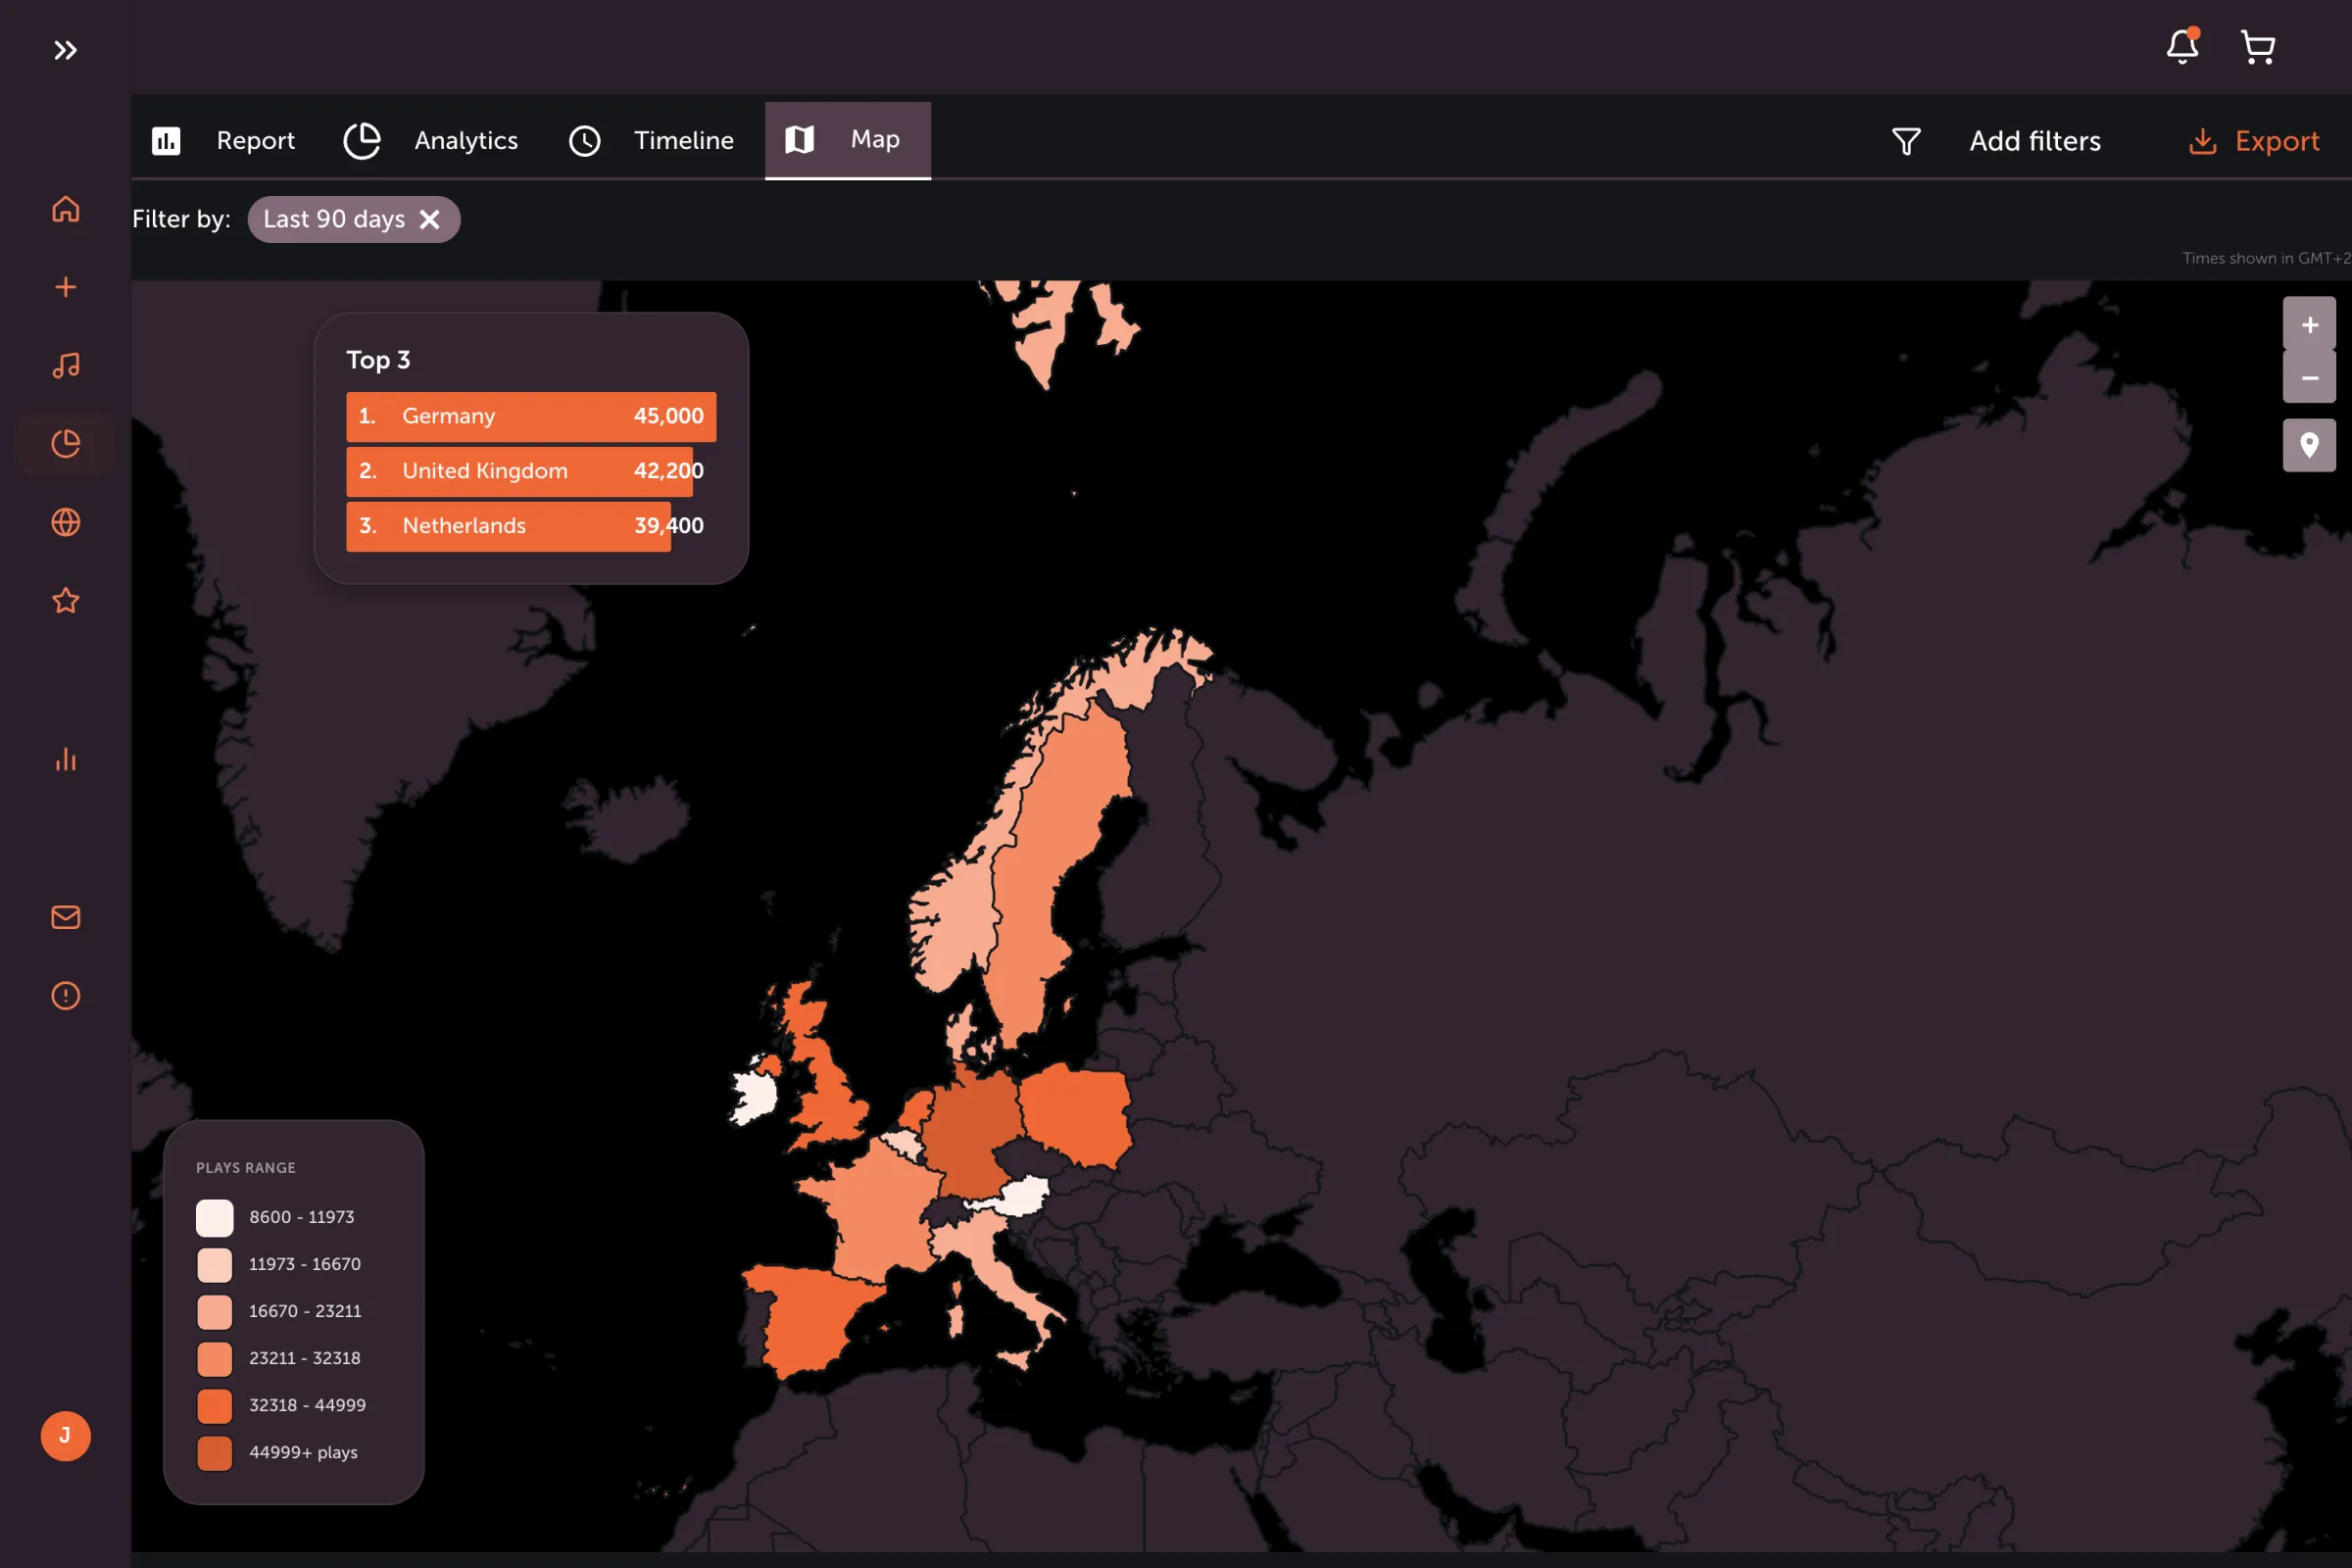Click the PLAYS RANGE legend title
Screen dimensions: 2352x1568
point(246,1168)
